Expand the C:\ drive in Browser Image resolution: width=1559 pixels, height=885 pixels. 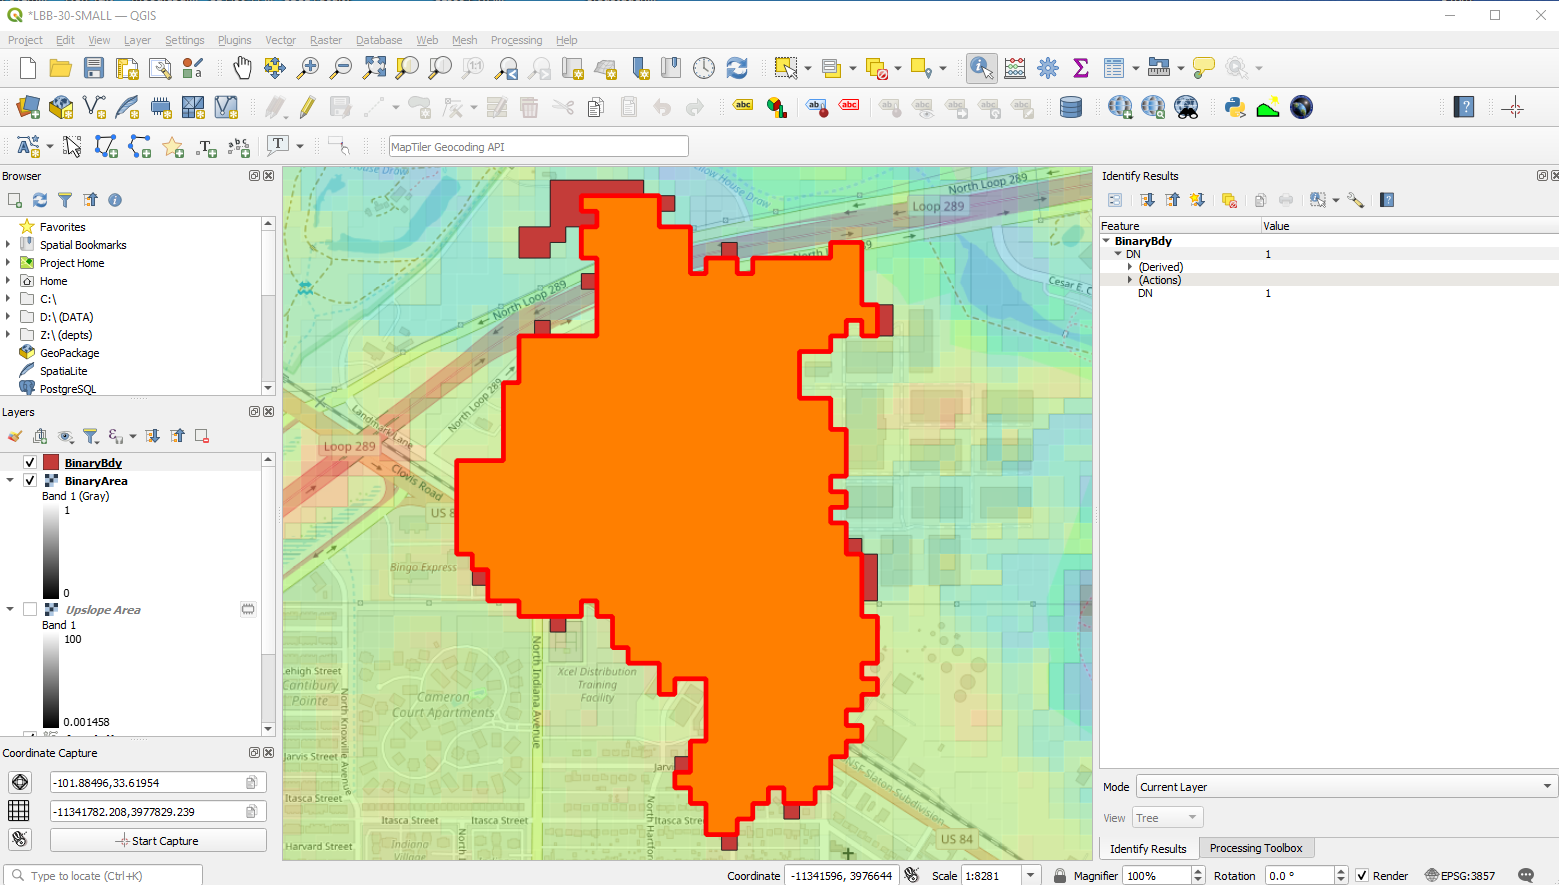8,299
